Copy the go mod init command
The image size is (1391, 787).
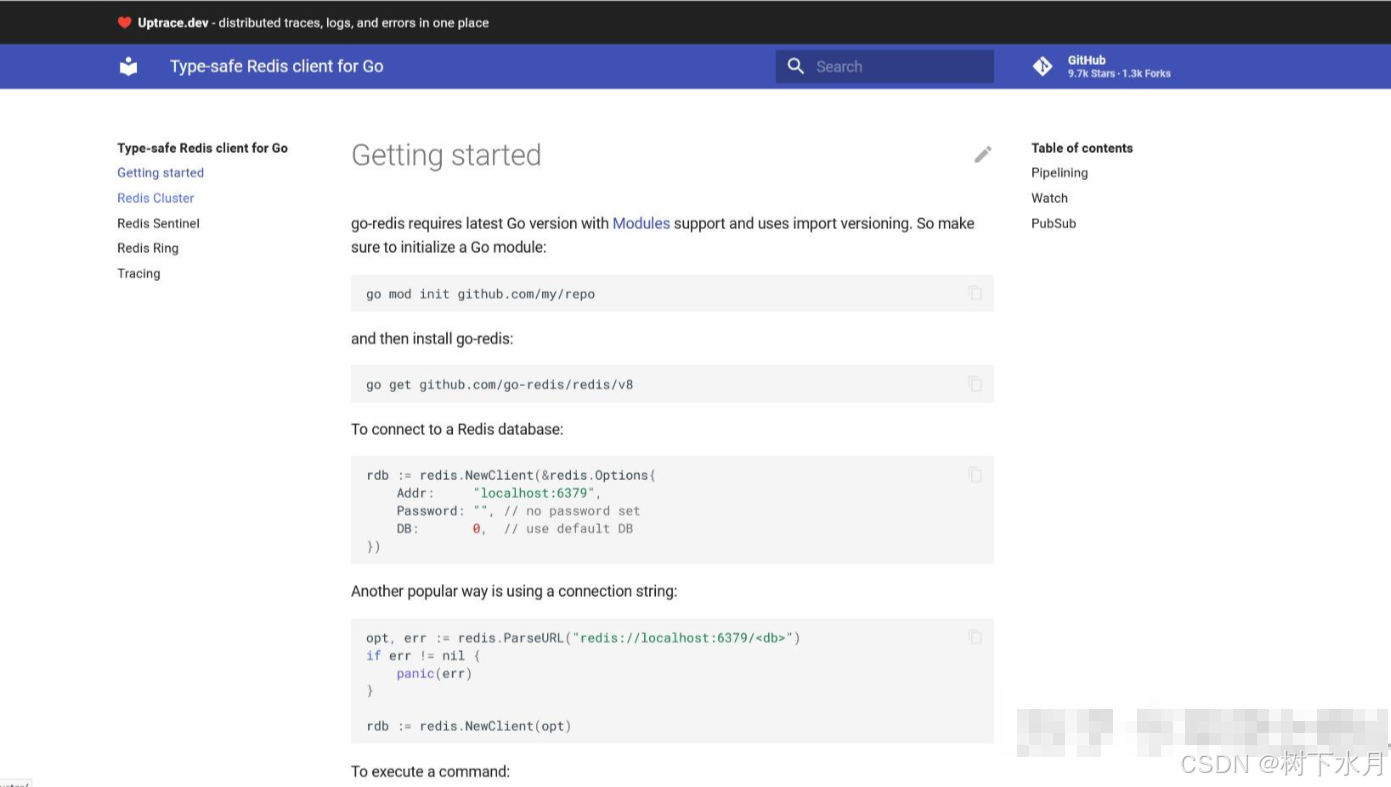pos(975,293)
